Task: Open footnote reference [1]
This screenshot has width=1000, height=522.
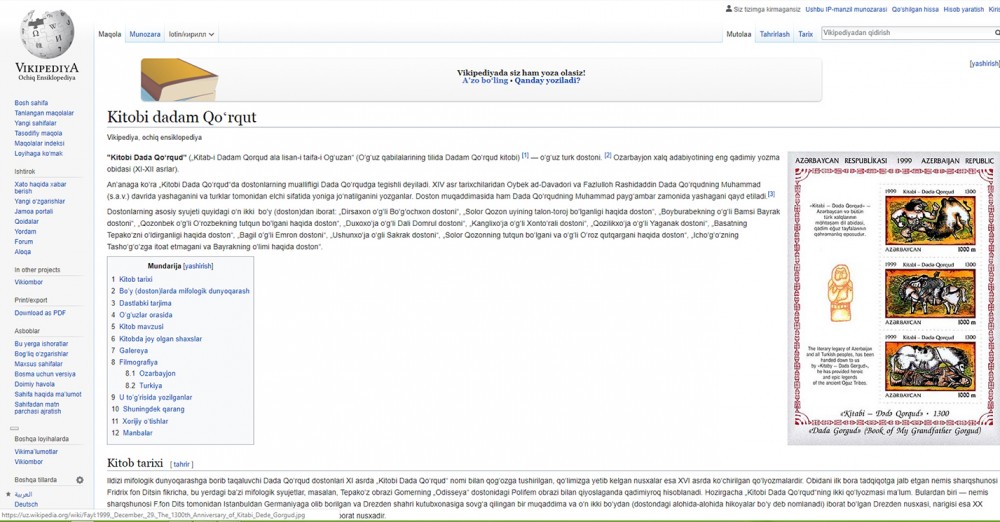Action: (x=526, y=155)
